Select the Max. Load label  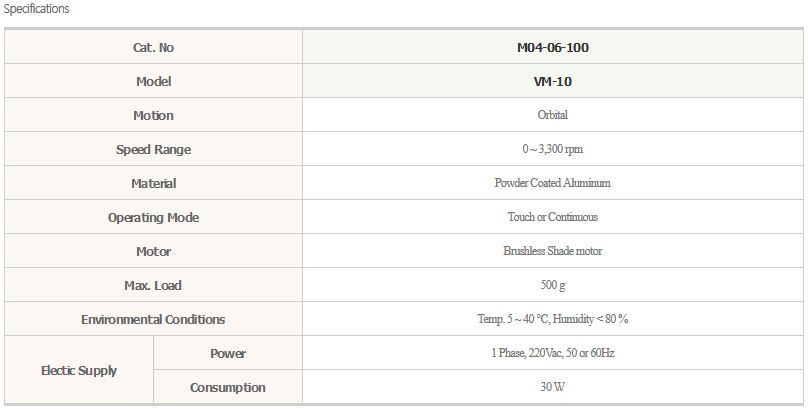click(x=153, y=286)
